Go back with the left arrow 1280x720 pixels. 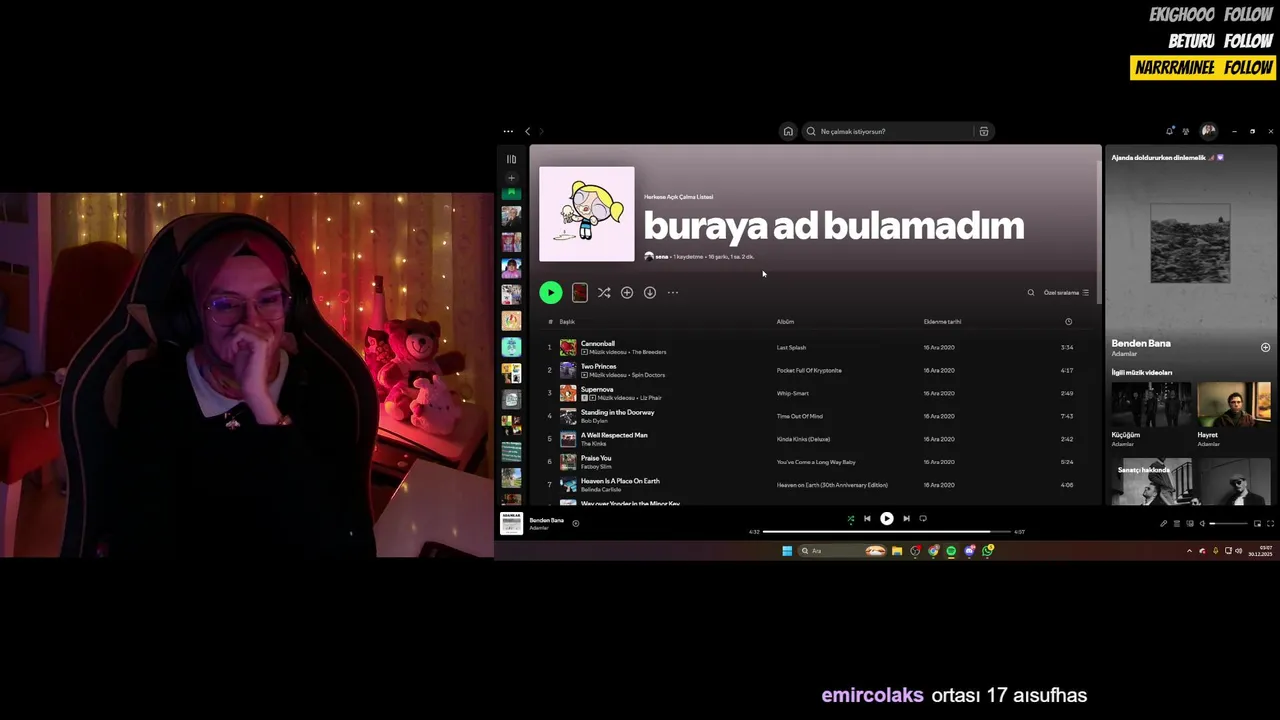click(x=528, y=131)
